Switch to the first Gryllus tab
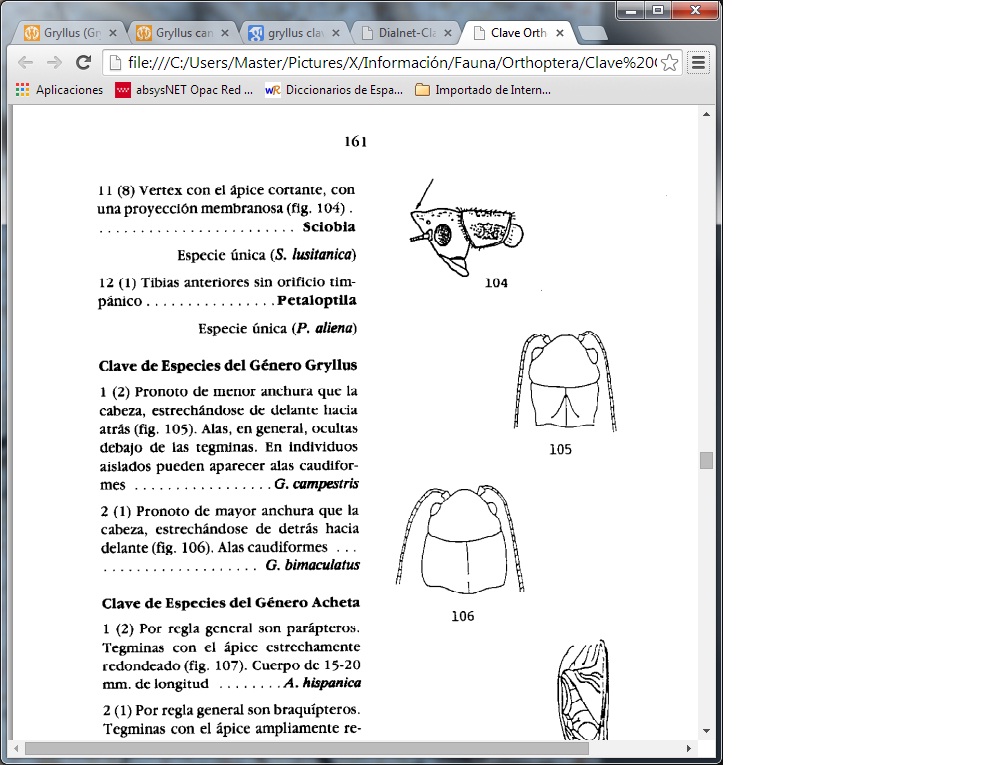The height and width of the screenshot is (765, 1008). coord(65,33)
